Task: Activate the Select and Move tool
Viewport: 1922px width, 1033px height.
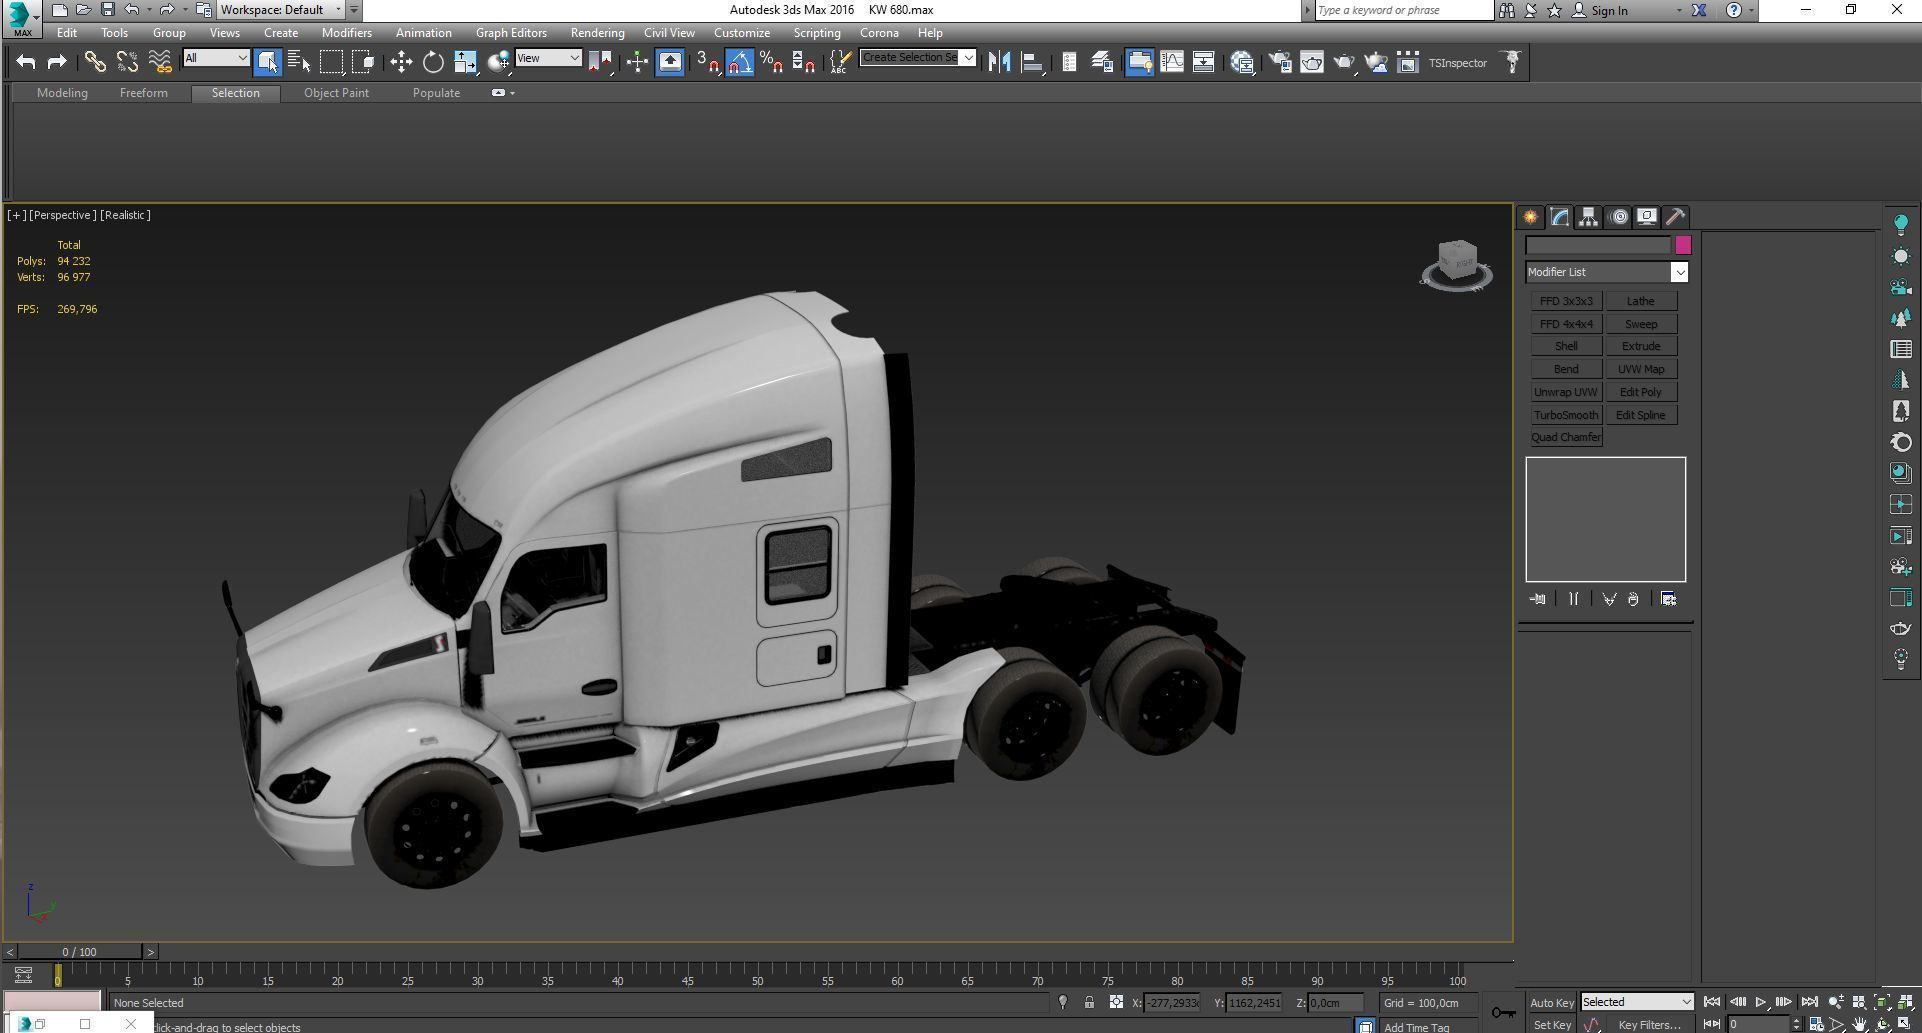Action: pyautogui.click(x=401, y=62)
